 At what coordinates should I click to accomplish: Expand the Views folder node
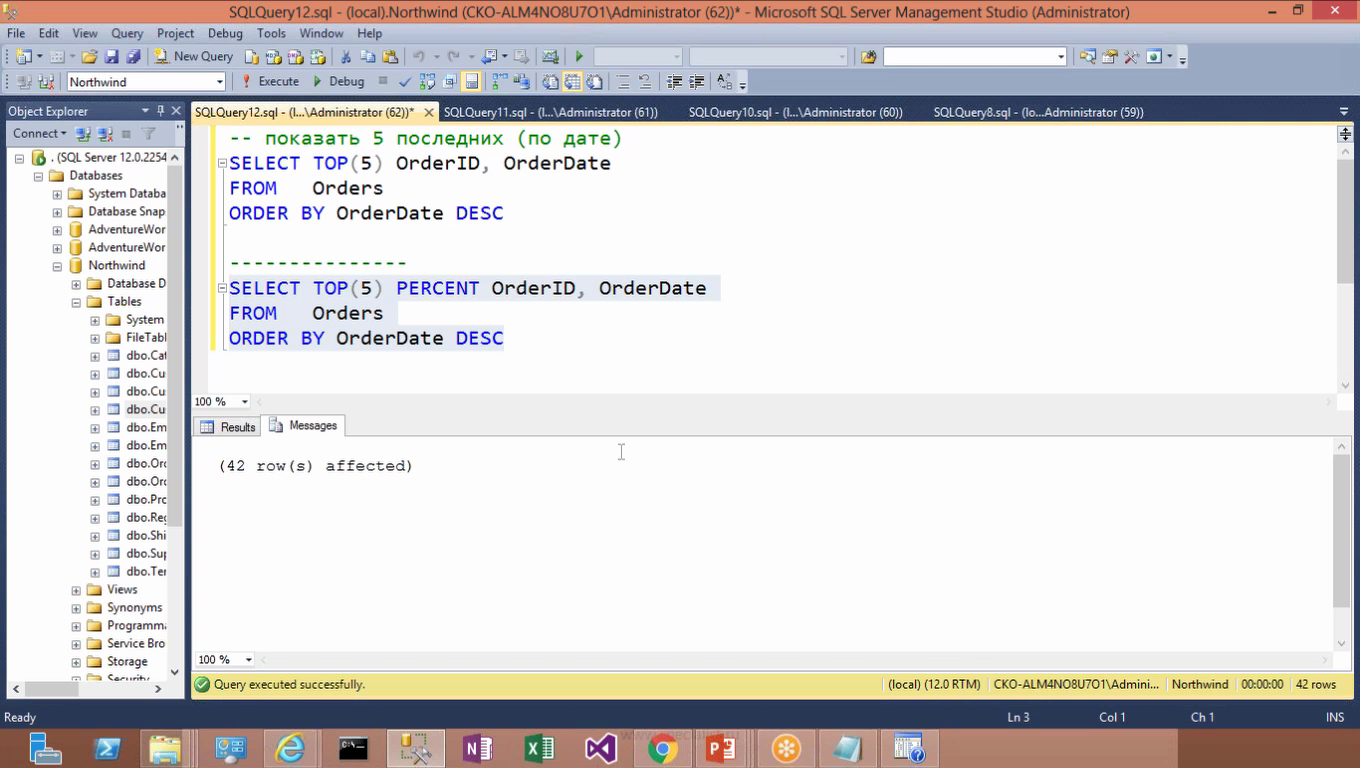76,590
